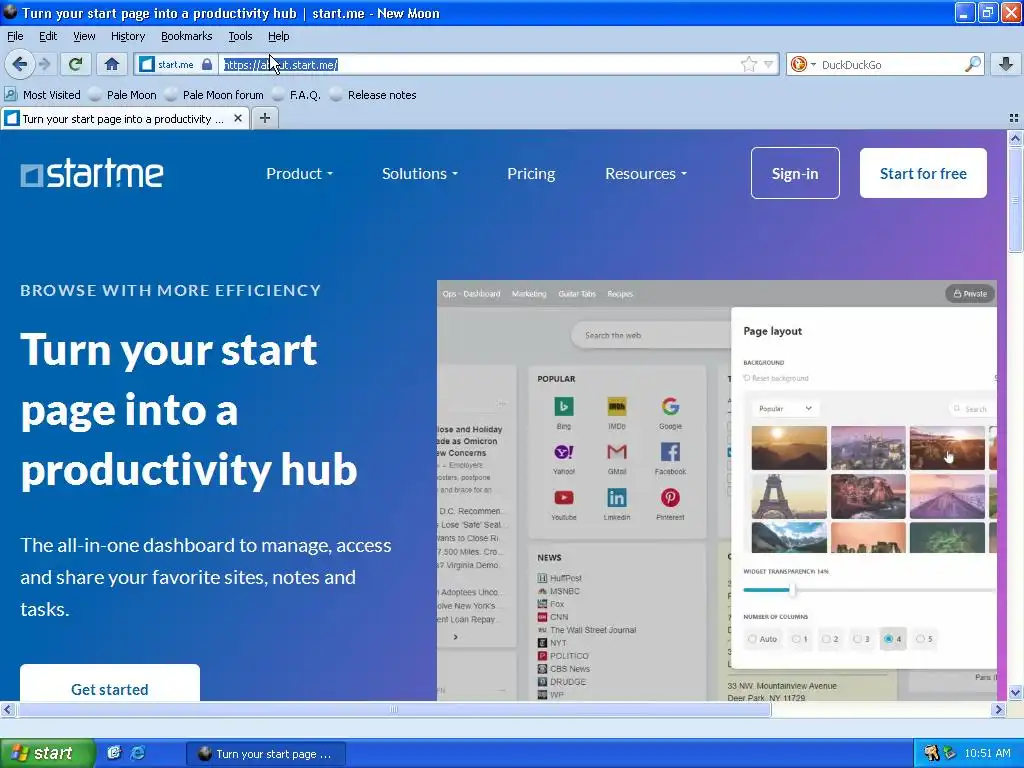Open the address bar history dropdown arrow
Screen dimensions: 1024x768
point(769,64)
